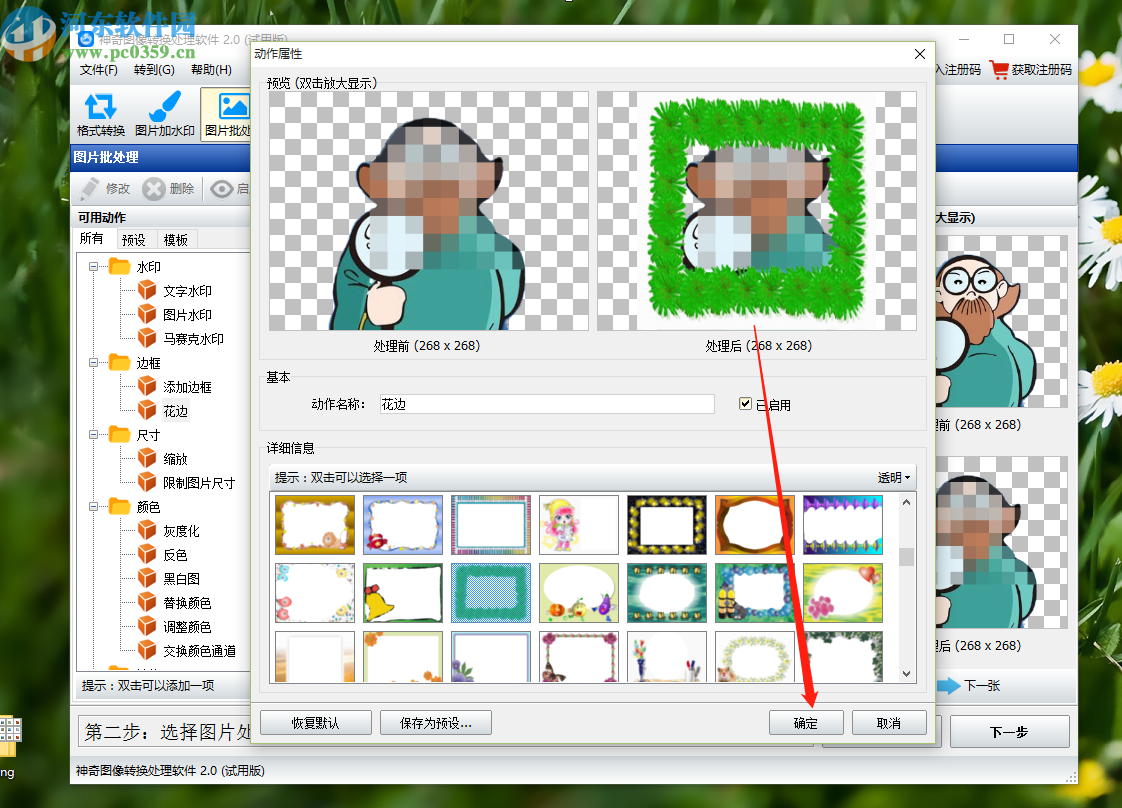Collapse the 尺寸 folder node
Viewport: 1122px width, 808px height.
click(x=94, y=434)
